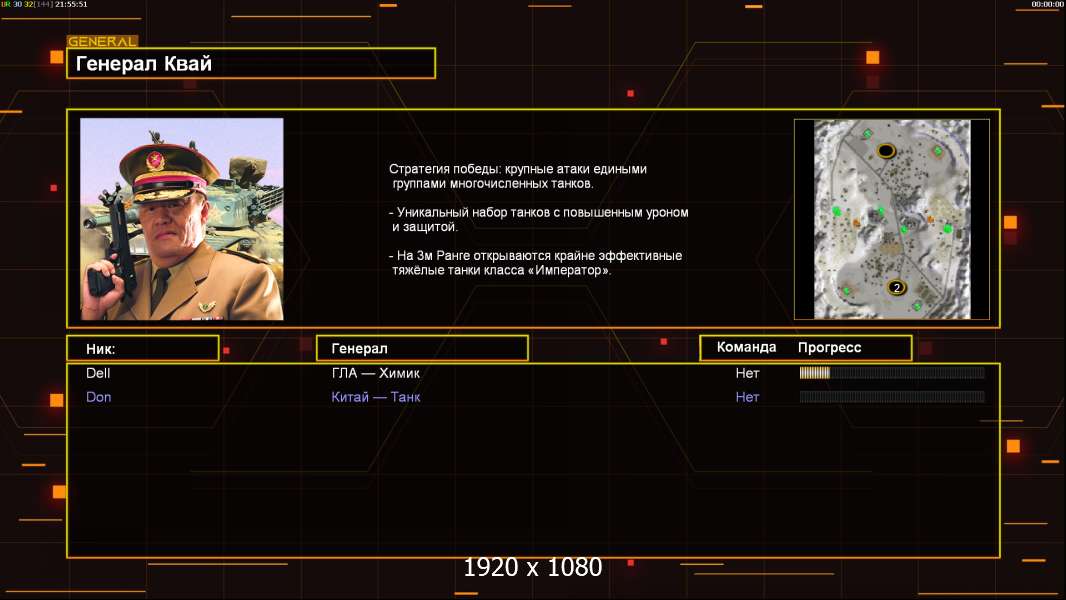Select player name 'Dell'
1066x600 pixels.
(x=98, y=373)
